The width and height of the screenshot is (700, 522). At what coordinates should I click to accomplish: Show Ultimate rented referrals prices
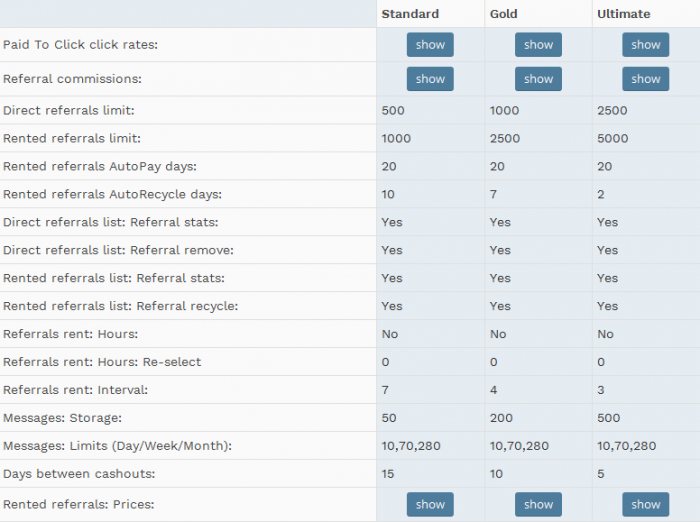coord(646,505)
